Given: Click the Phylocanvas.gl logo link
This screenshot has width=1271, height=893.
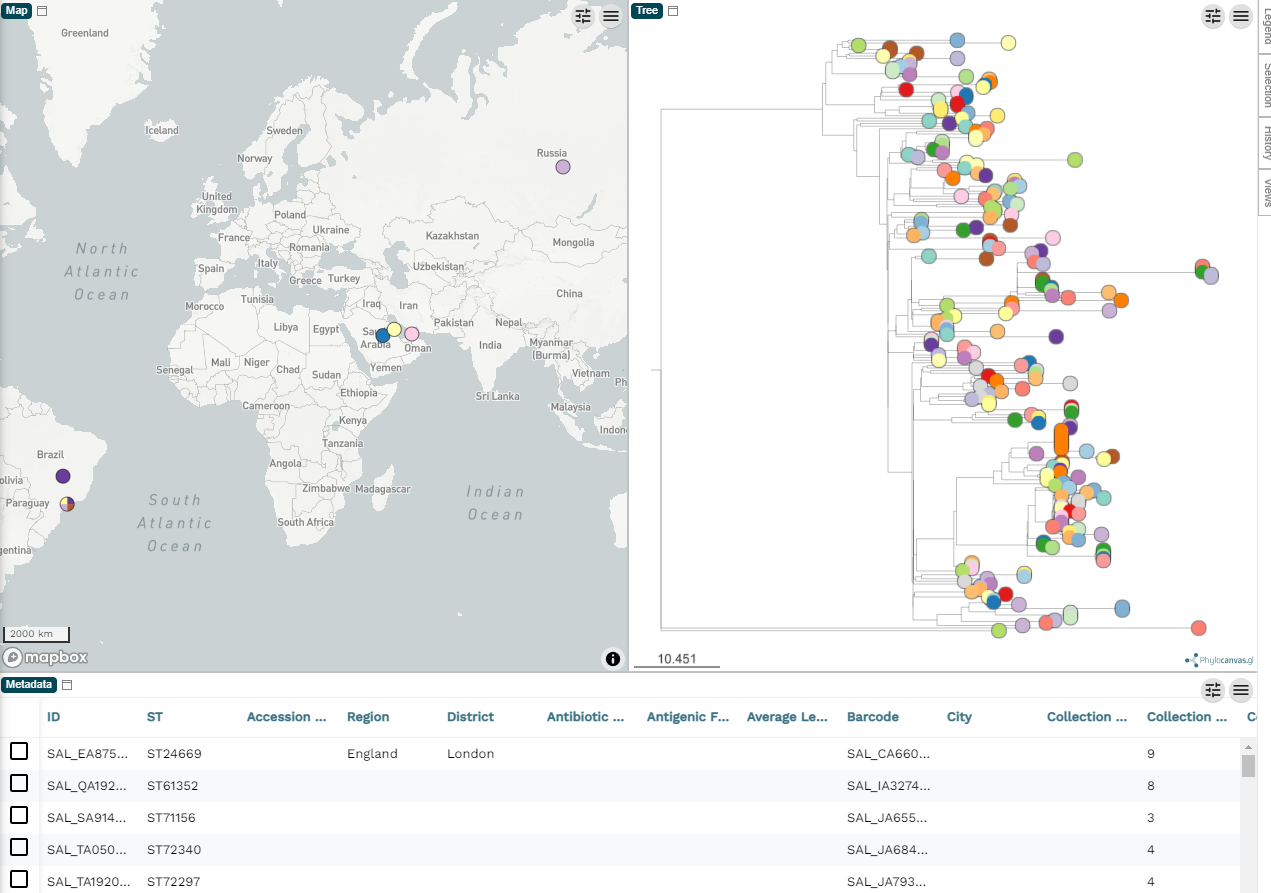Looking at the screenshot, I should 1217,660.
